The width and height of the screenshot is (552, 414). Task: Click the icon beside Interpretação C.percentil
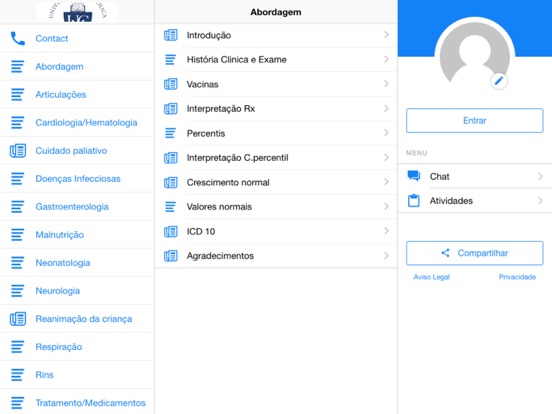(x=171, y=158)
